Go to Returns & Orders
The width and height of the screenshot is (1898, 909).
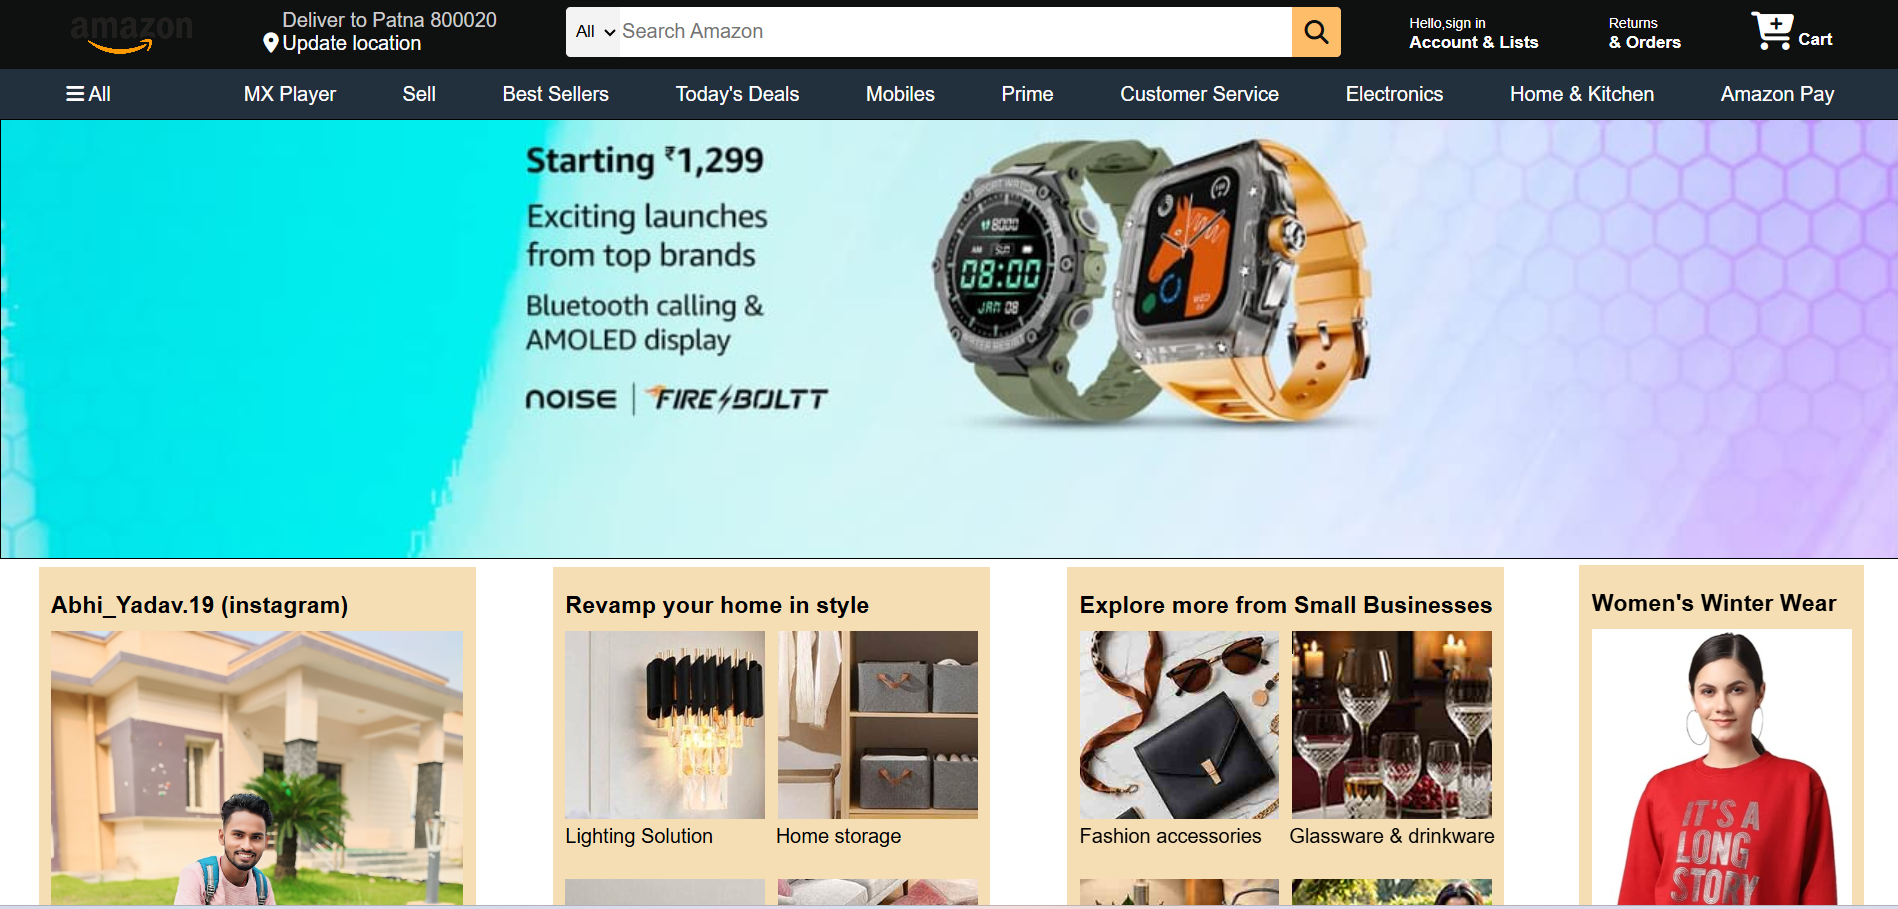[1644, 33]
